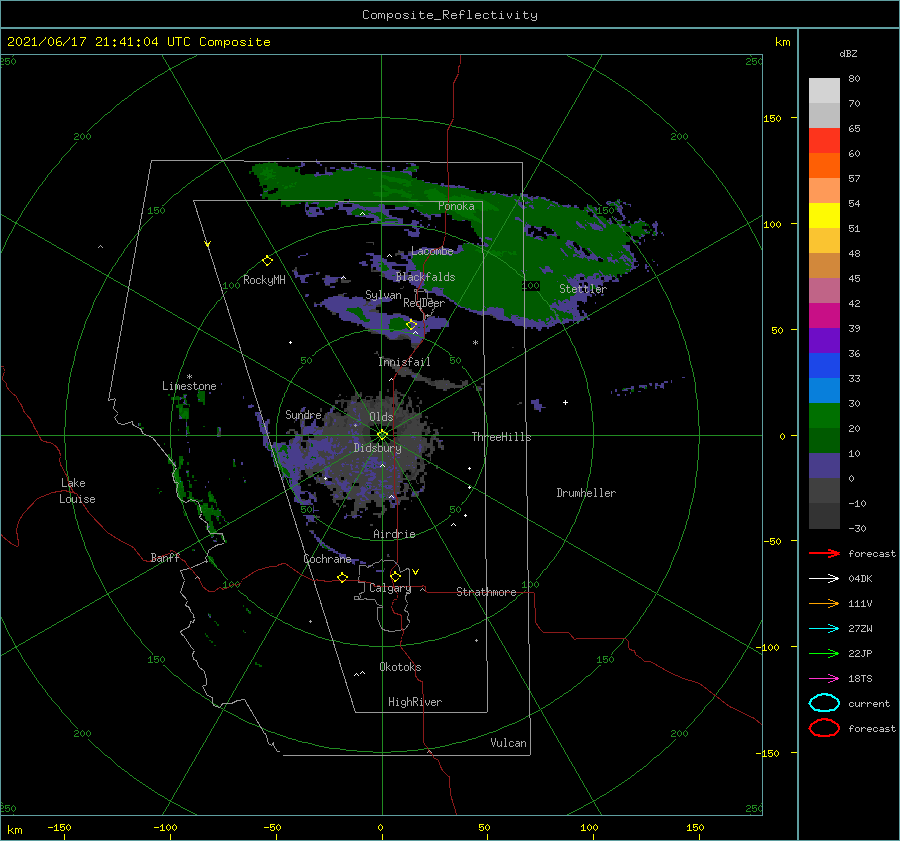Click the Innisfail city label
The height and width of the screenshot is (841, 900).
pyautogui.click(x=404, y=362)
